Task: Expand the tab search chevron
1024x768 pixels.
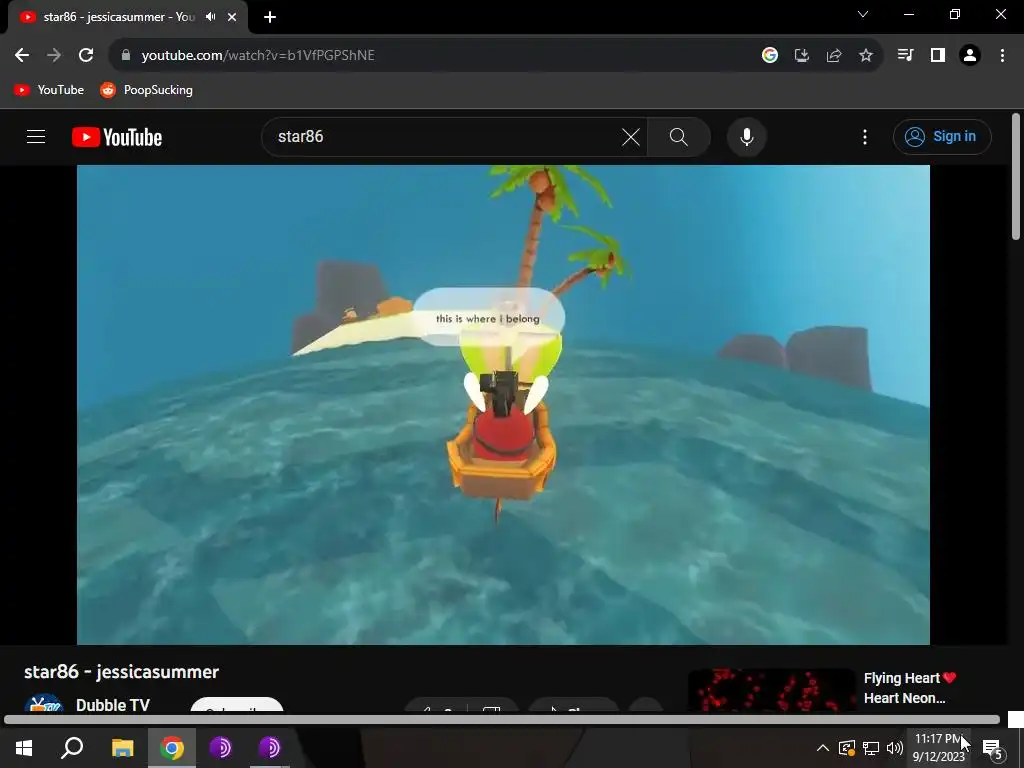Action: point(863,14)
